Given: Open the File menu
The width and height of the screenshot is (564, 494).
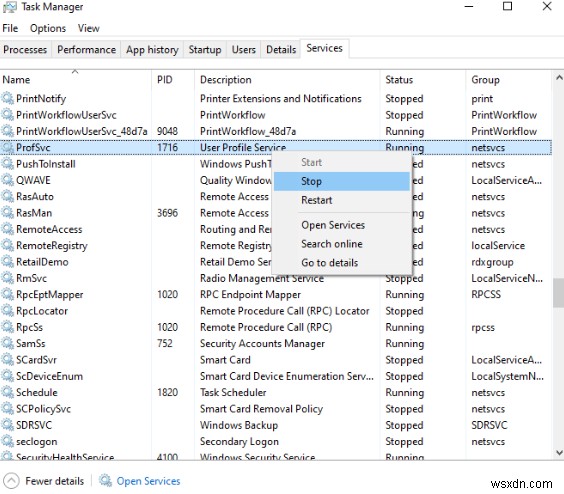Looking at the screenshot, I should coord(10,28).
